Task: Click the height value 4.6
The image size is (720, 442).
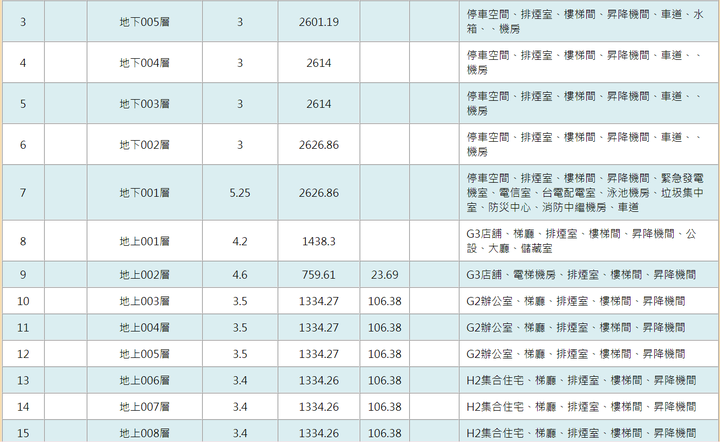Action: click(240, 274)
